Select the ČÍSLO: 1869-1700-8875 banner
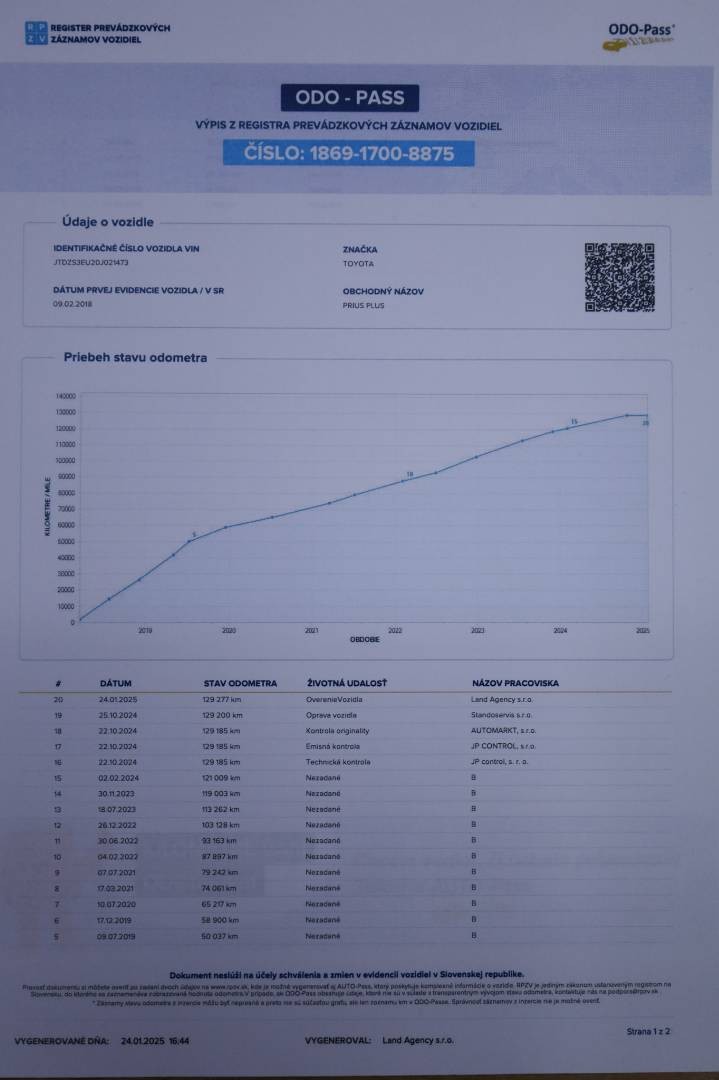Viewport: 719px width, 1080px height. click(348, 153)
